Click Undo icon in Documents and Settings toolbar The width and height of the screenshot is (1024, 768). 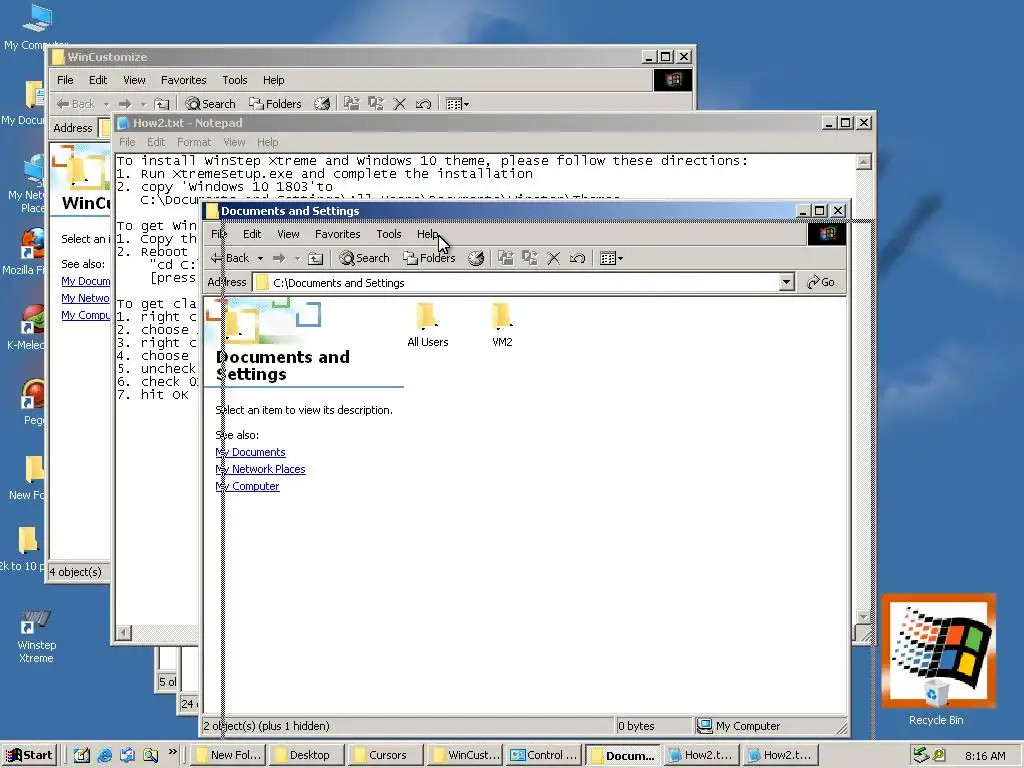577,259
